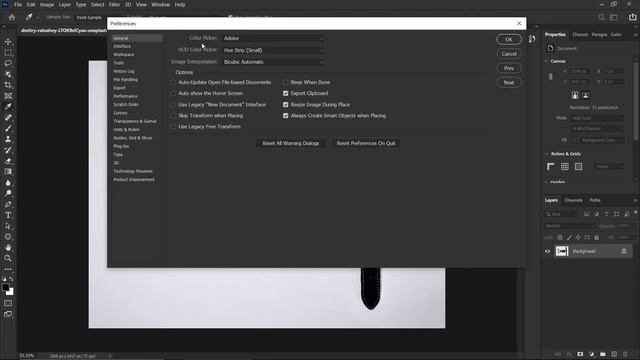Hide the Background layer with eye icon
640x360 pixels.
coord(548,251)
